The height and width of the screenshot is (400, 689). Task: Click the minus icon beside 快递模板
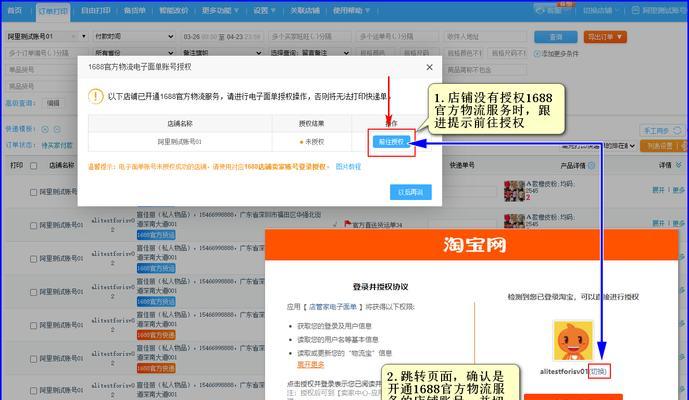57,129
